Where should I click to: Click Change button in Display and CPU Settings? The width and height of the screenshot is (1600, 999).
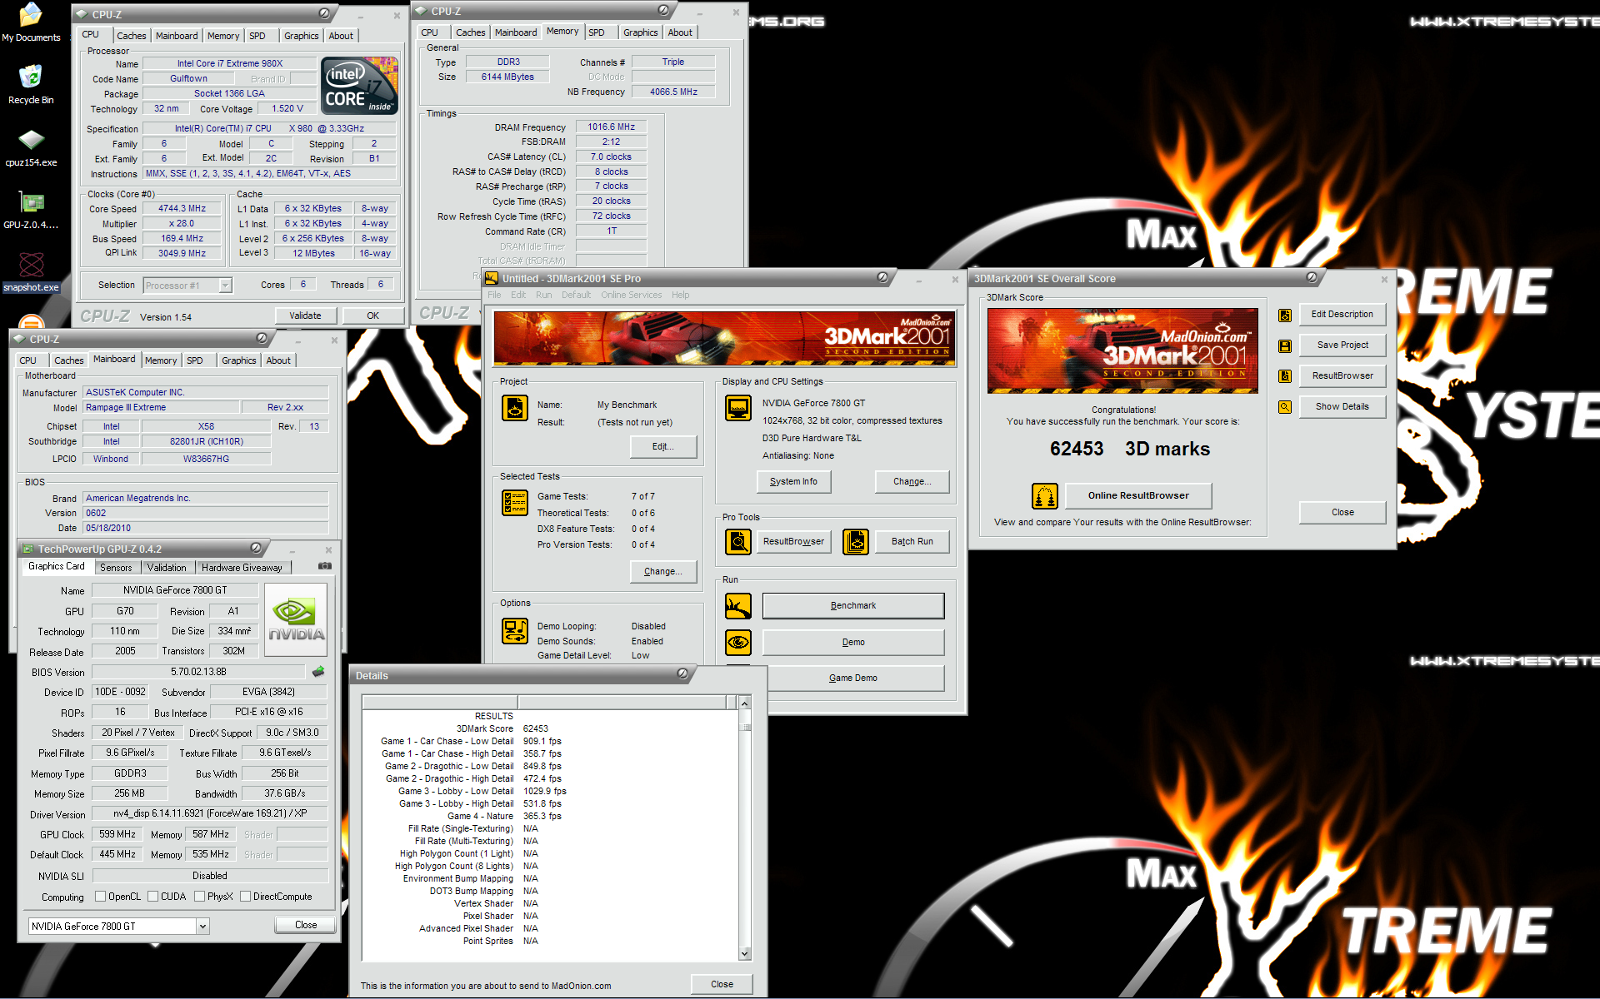click(912, 481)
